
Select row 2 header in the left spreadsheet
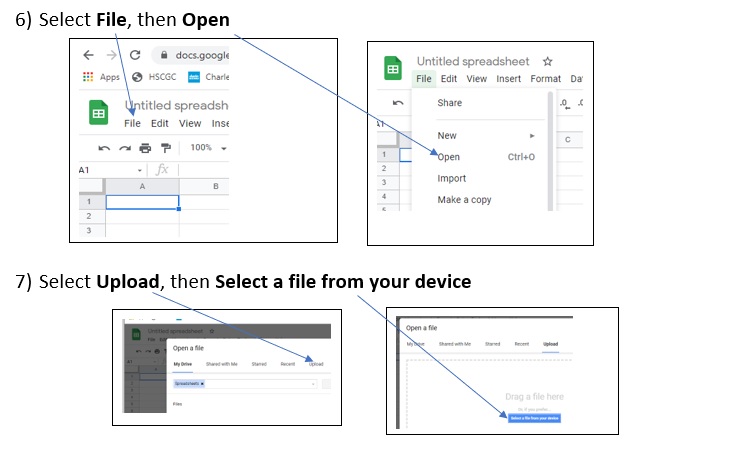[x=92, y=216]
